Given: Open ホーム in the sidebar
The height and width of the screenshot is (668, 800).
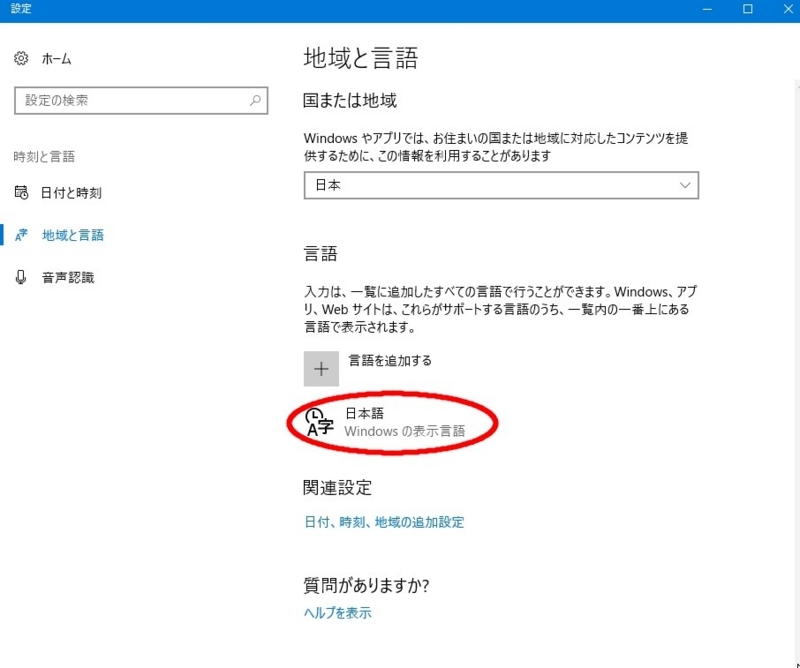Looking at the screenshot, I should [57, 59].
